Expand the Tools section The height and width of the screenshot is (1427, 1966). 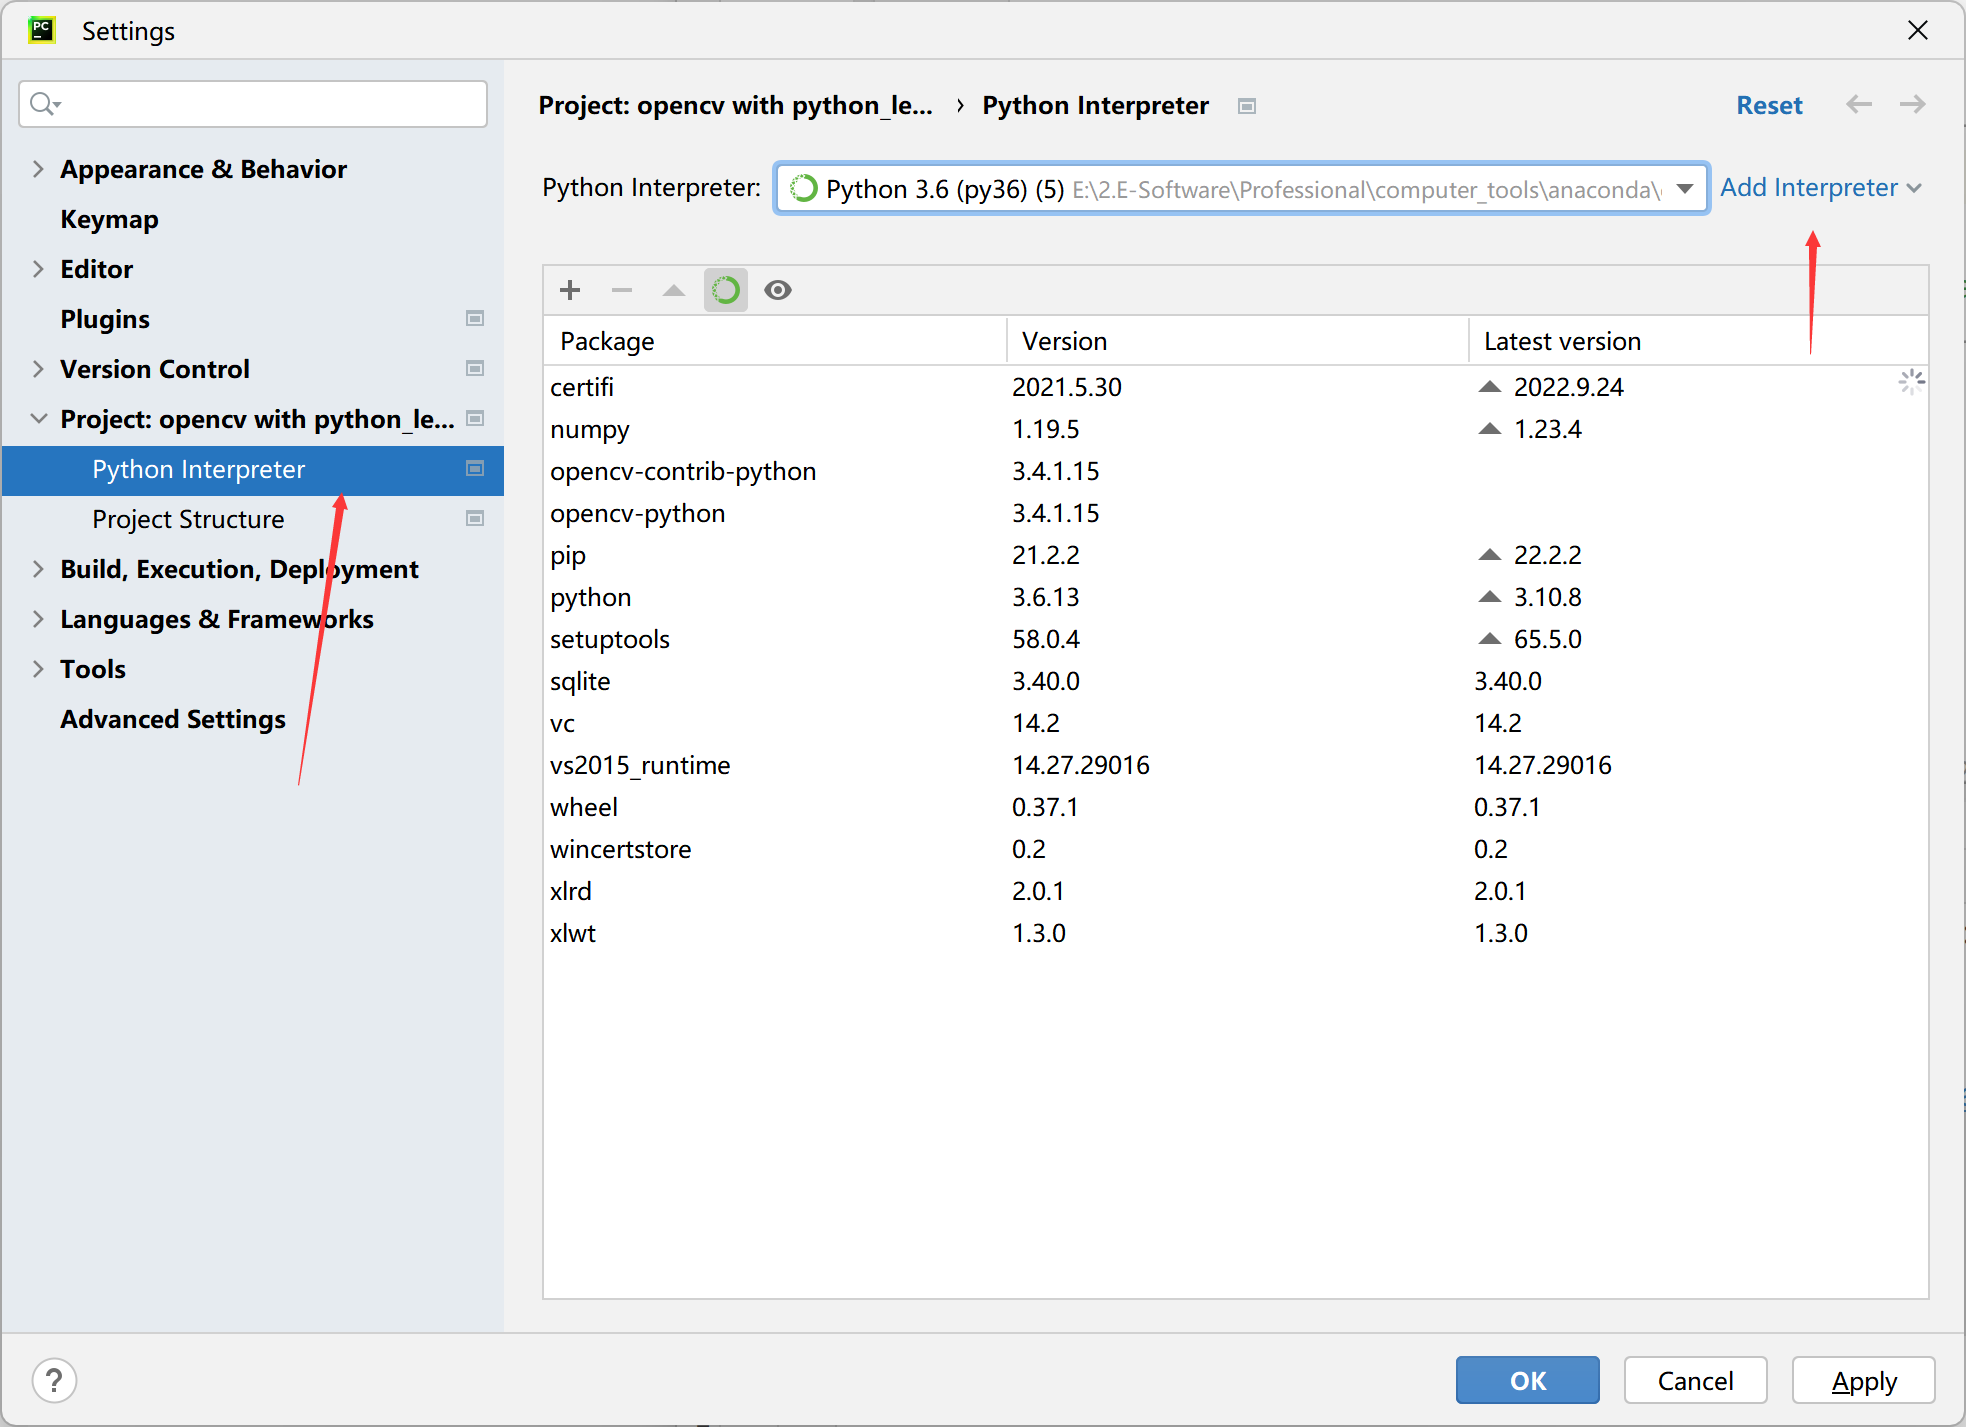coord(38,669)
